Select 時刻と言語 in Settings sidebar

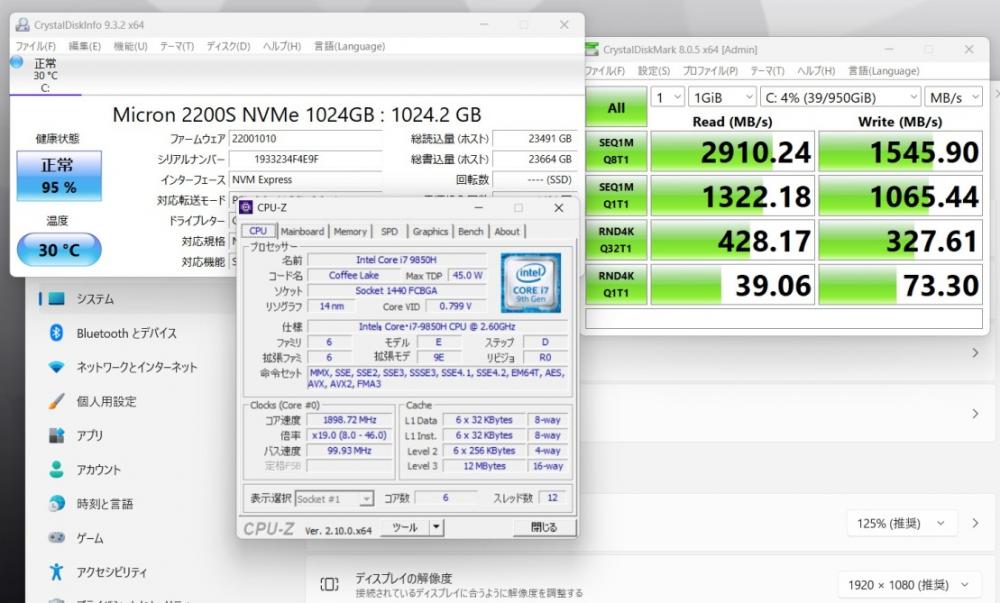click(x=105, y=504)
